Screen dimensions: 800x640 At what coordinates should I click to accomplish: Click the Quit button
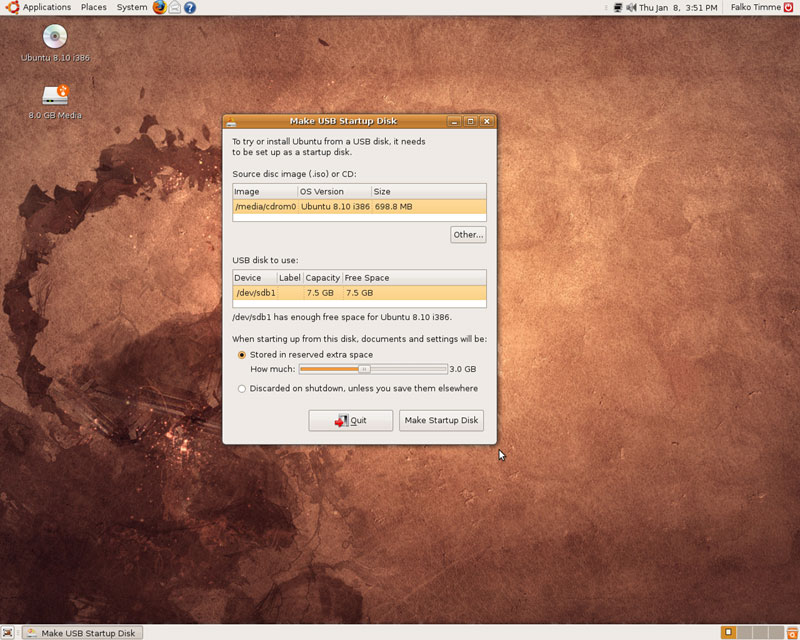tap(351, 420)
